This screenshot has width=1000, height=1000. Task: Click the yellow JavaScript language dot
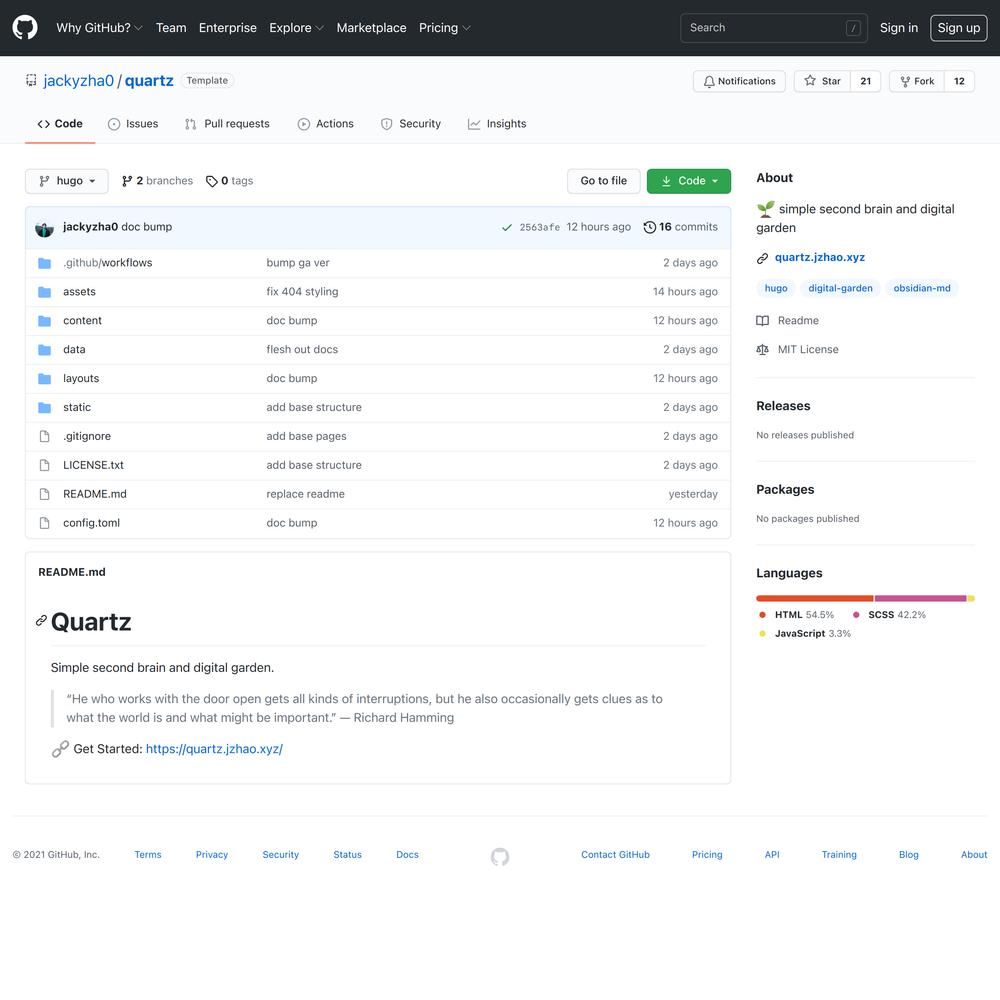click(x=762, y=634)
